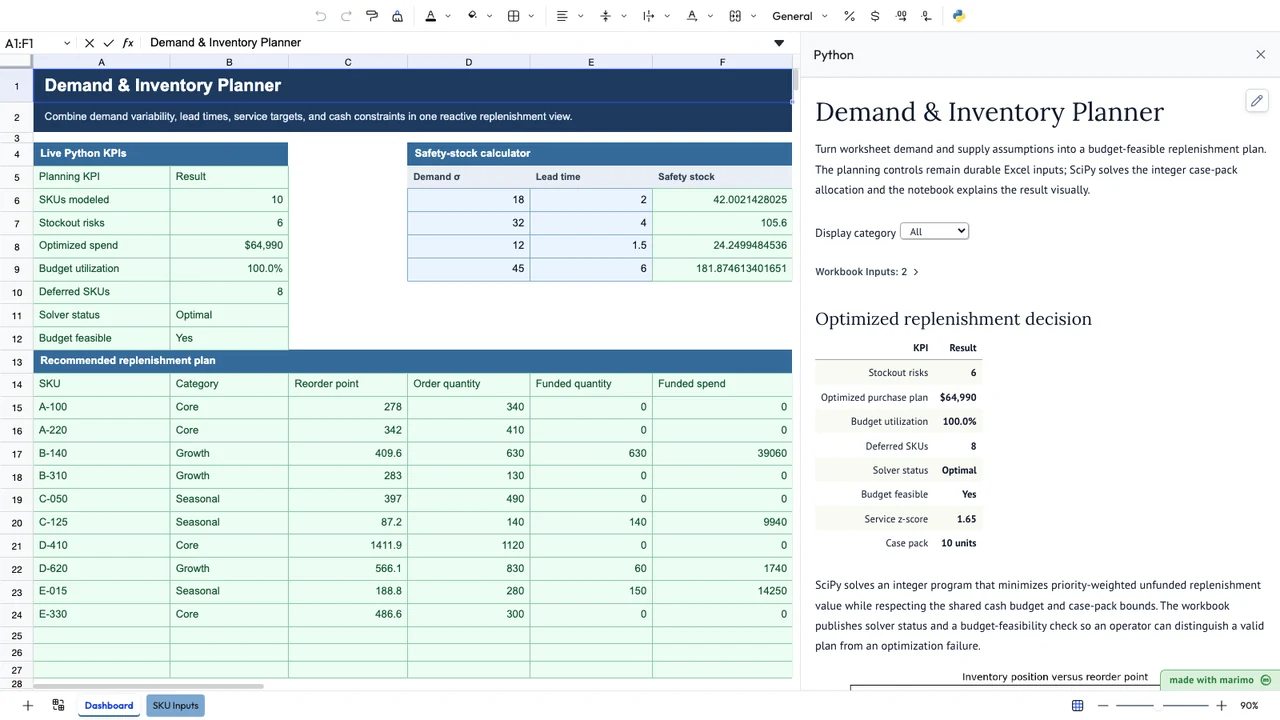Click the formula bar input field
Viewport: 1280px width, 720px height.
tap(458, 43)
